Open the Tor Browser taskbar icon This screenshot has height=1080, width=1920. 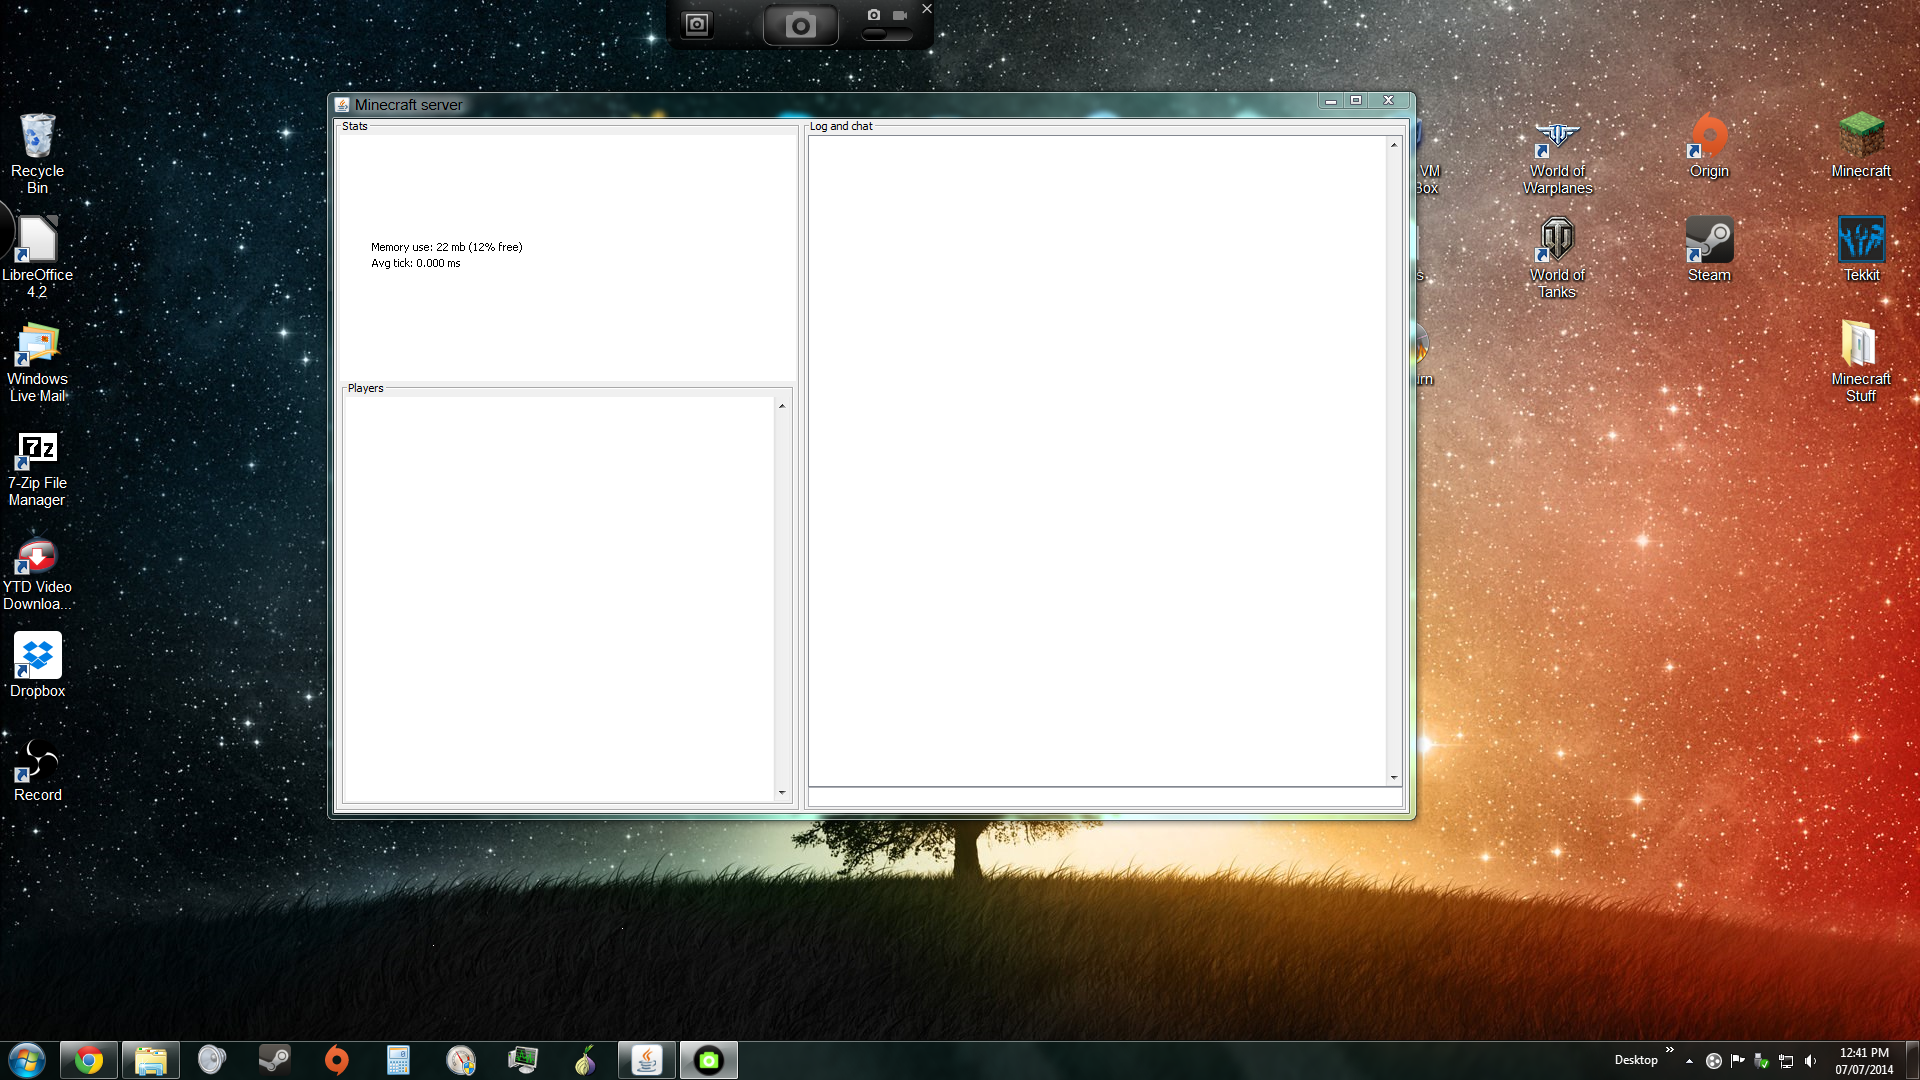click(585, 1060)
